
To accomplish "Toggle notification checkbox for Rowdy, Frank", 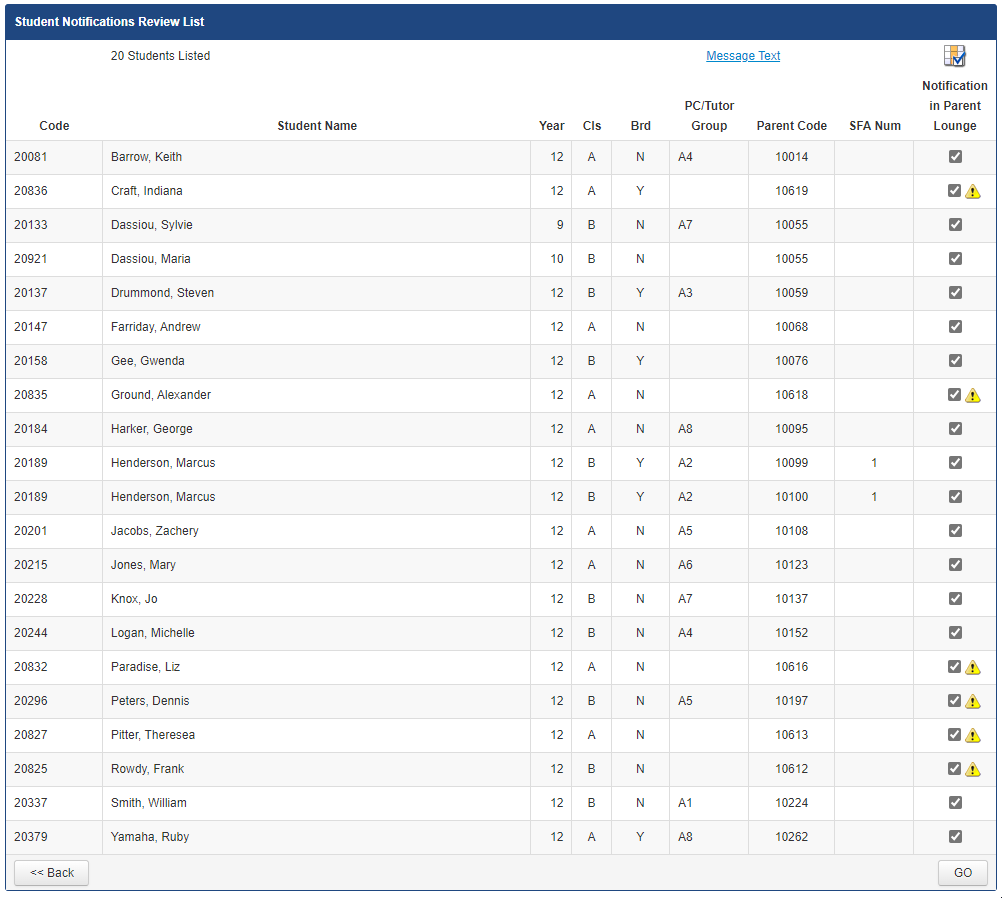I will [954, 768].
